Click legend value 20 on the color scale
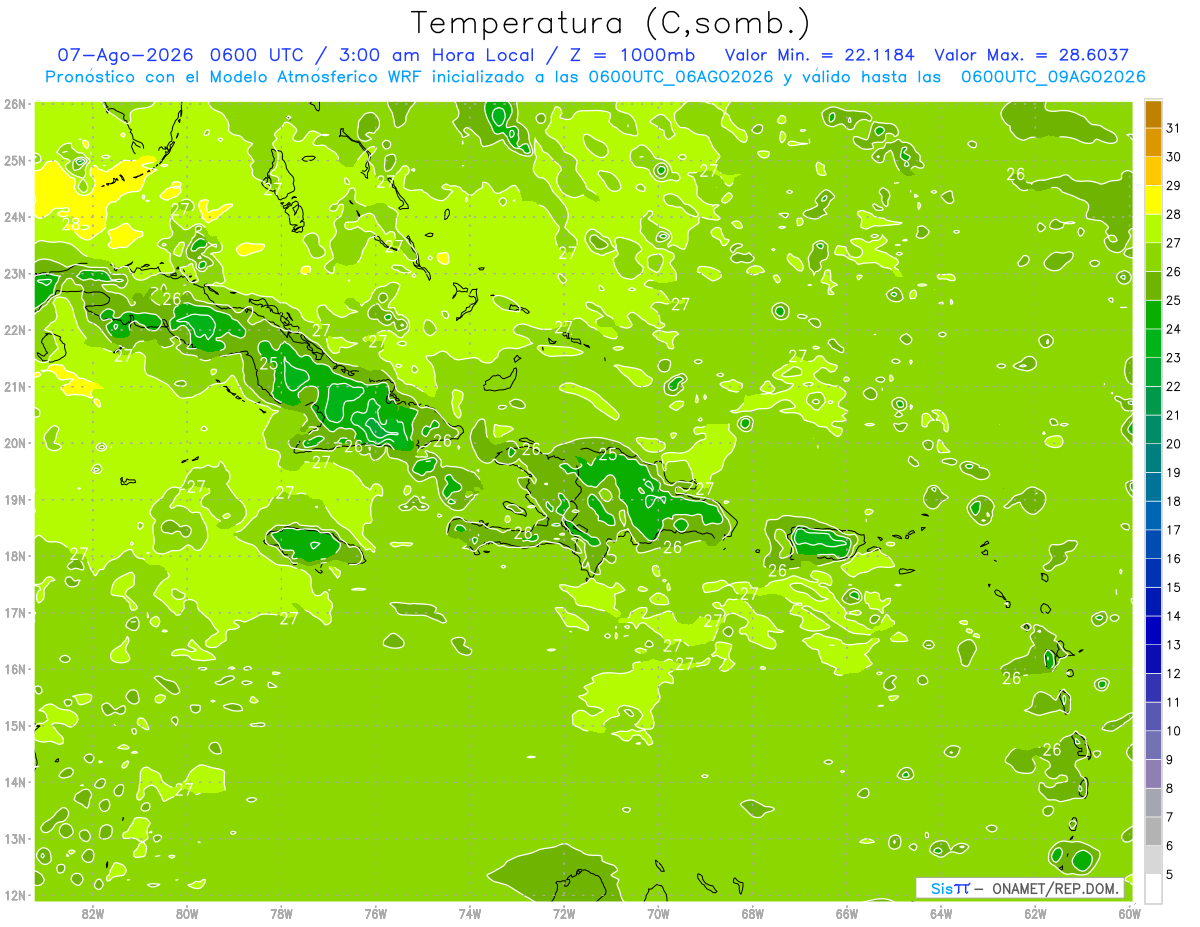 (x=1173, y=444)
